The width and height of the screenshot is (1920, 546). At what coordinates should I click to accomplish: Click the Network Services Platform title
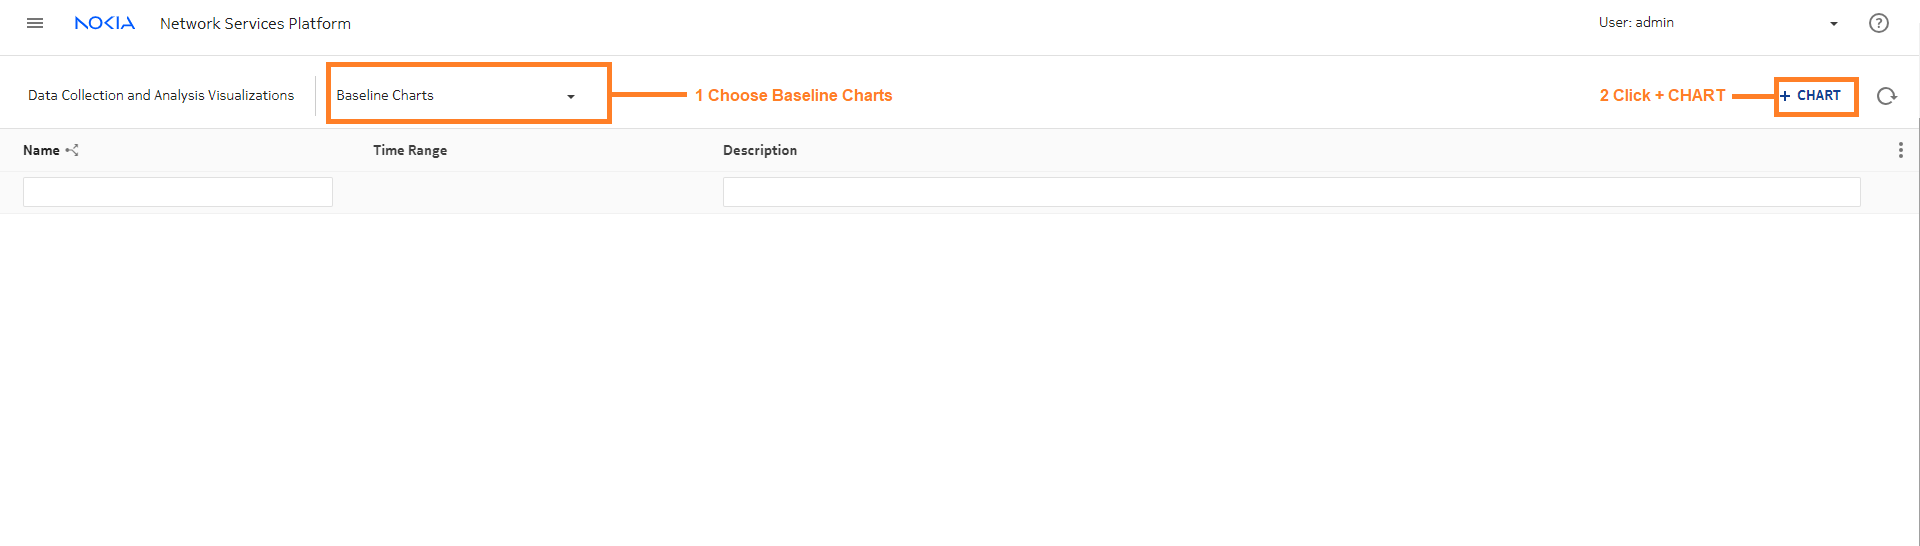pos(255,23)
